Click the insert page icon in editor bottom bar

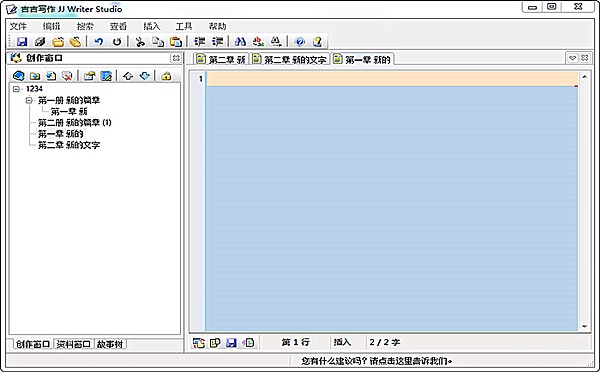tap(248, 343)
